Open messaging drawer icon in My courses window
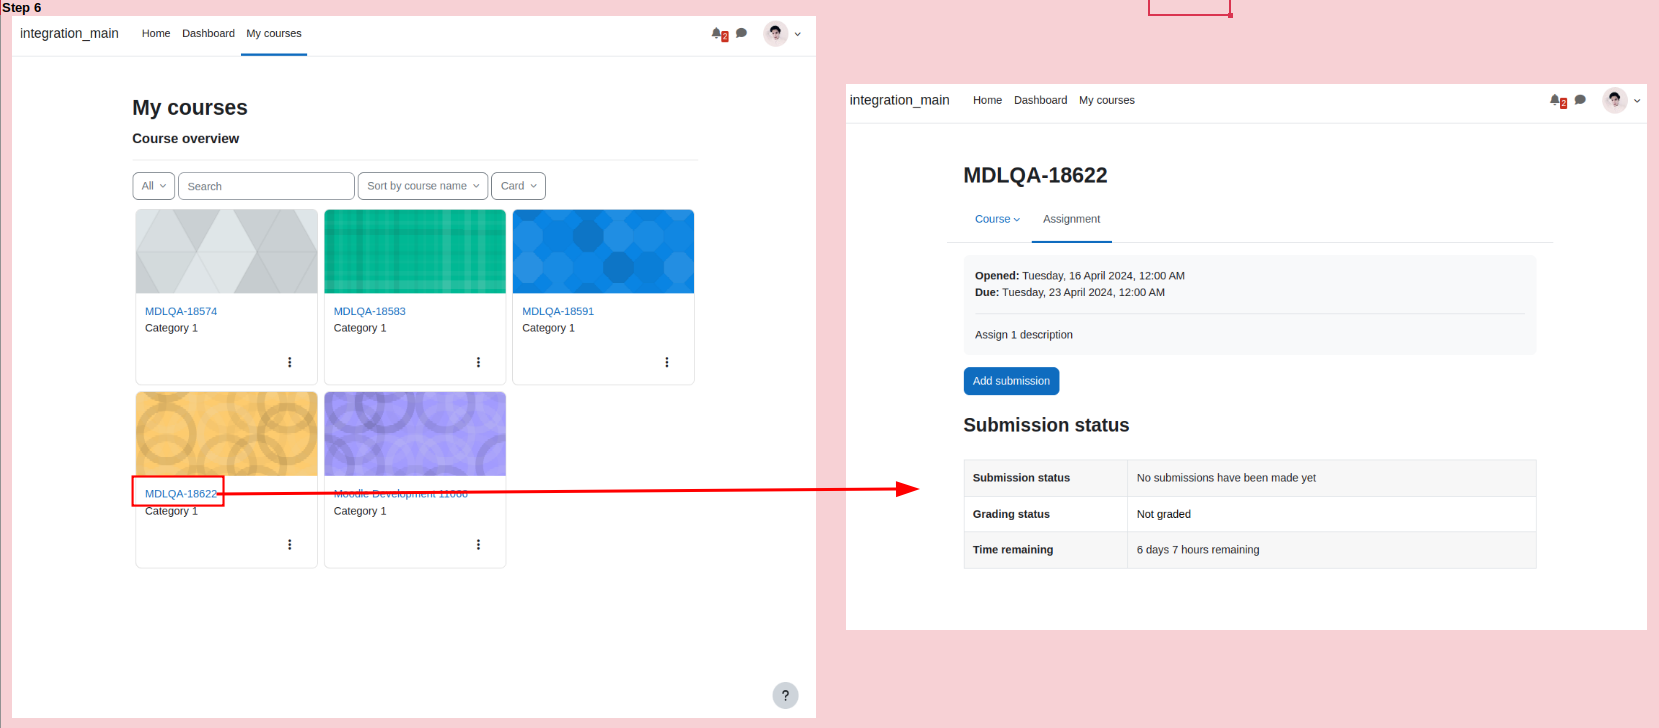1659x728 pixels. point(741,33)
